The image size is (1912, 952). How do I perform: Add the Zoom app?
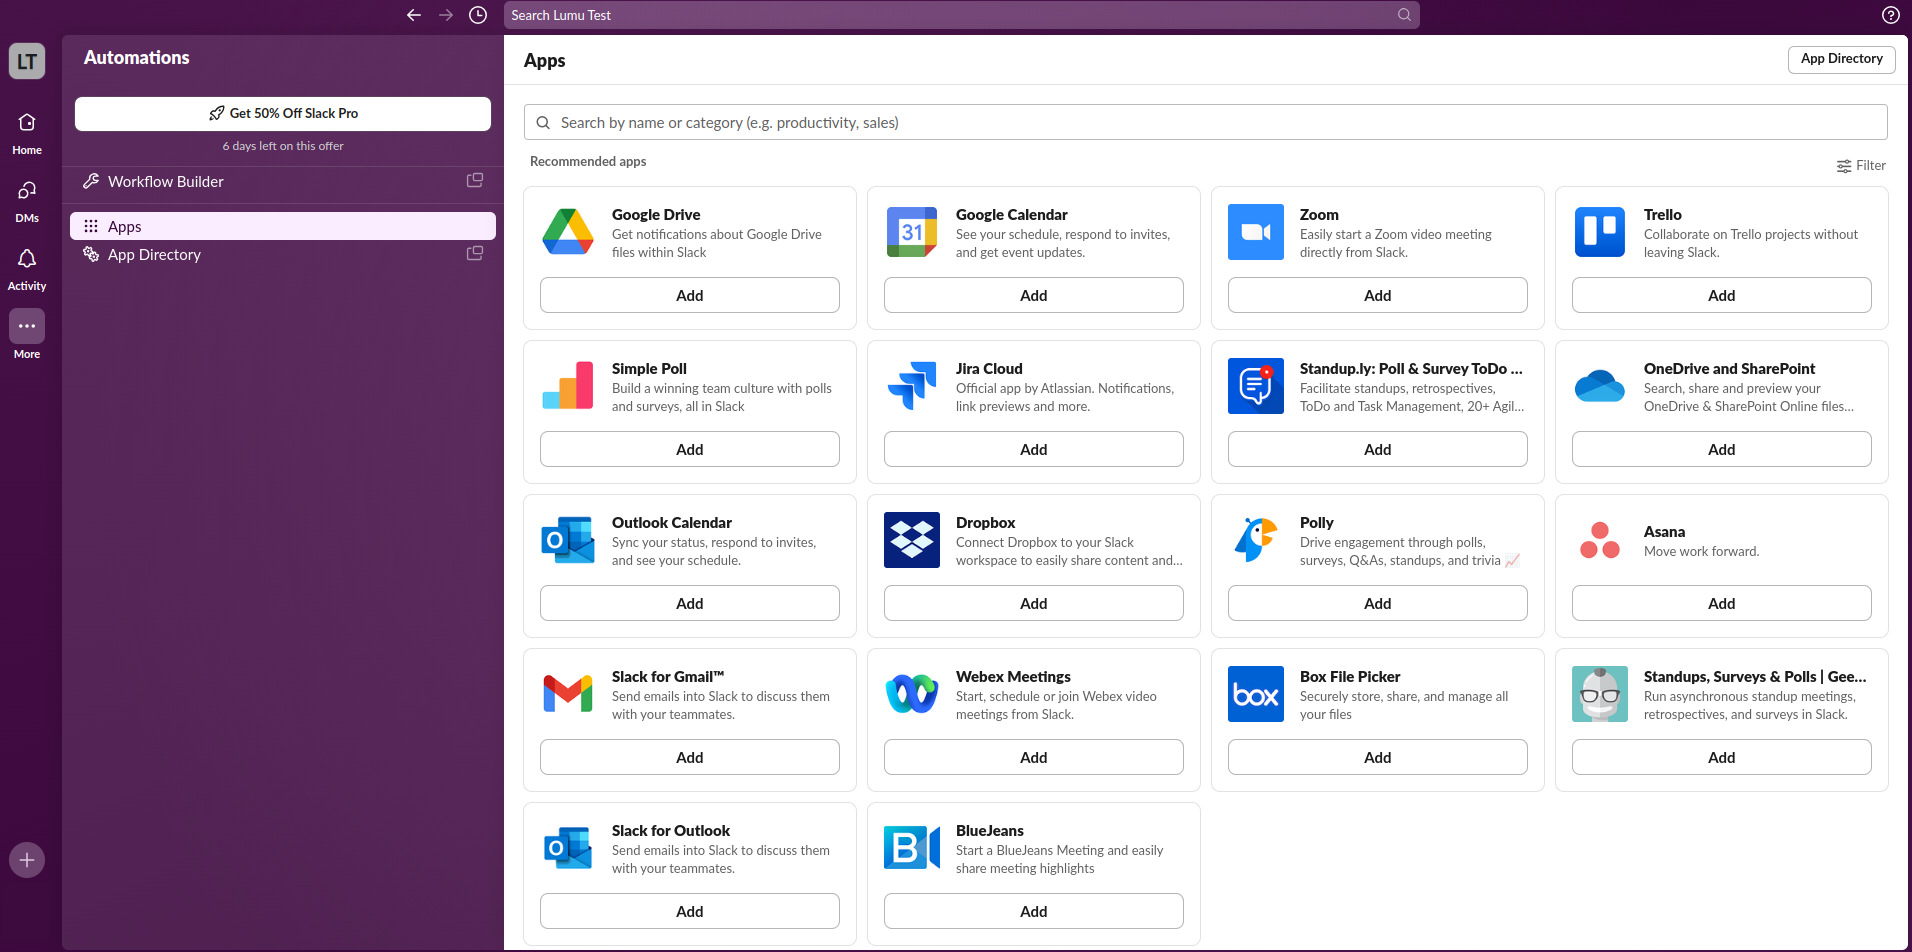tap(1377, 296)
